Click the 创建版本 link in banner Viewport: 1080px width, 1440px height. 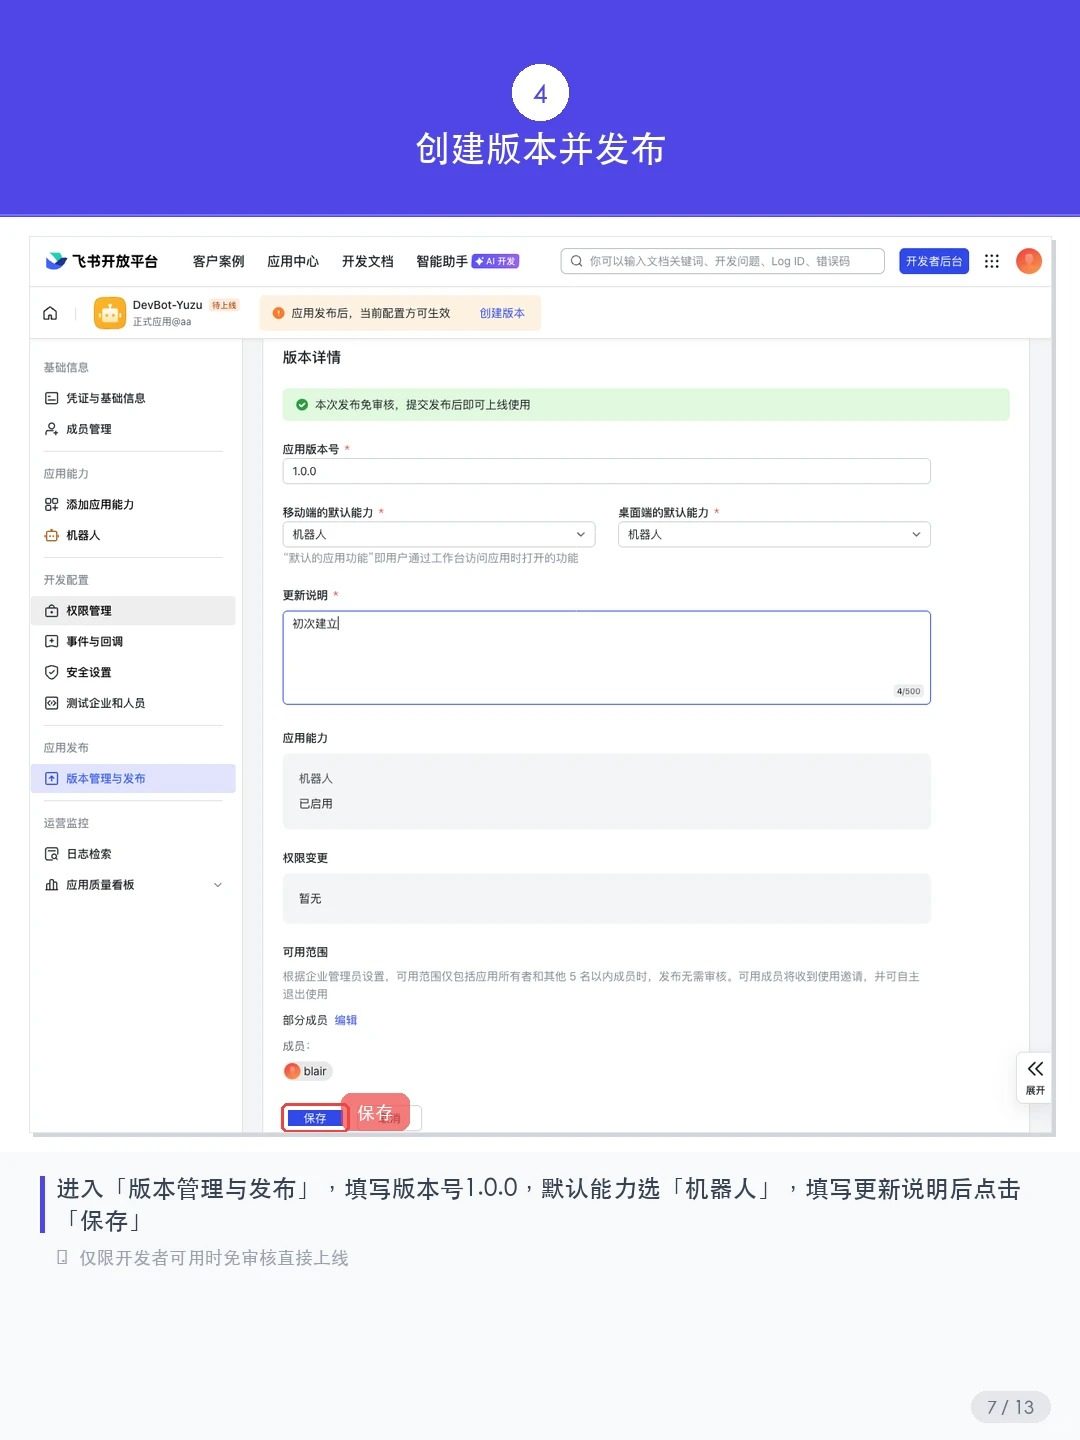coord(502,313)
